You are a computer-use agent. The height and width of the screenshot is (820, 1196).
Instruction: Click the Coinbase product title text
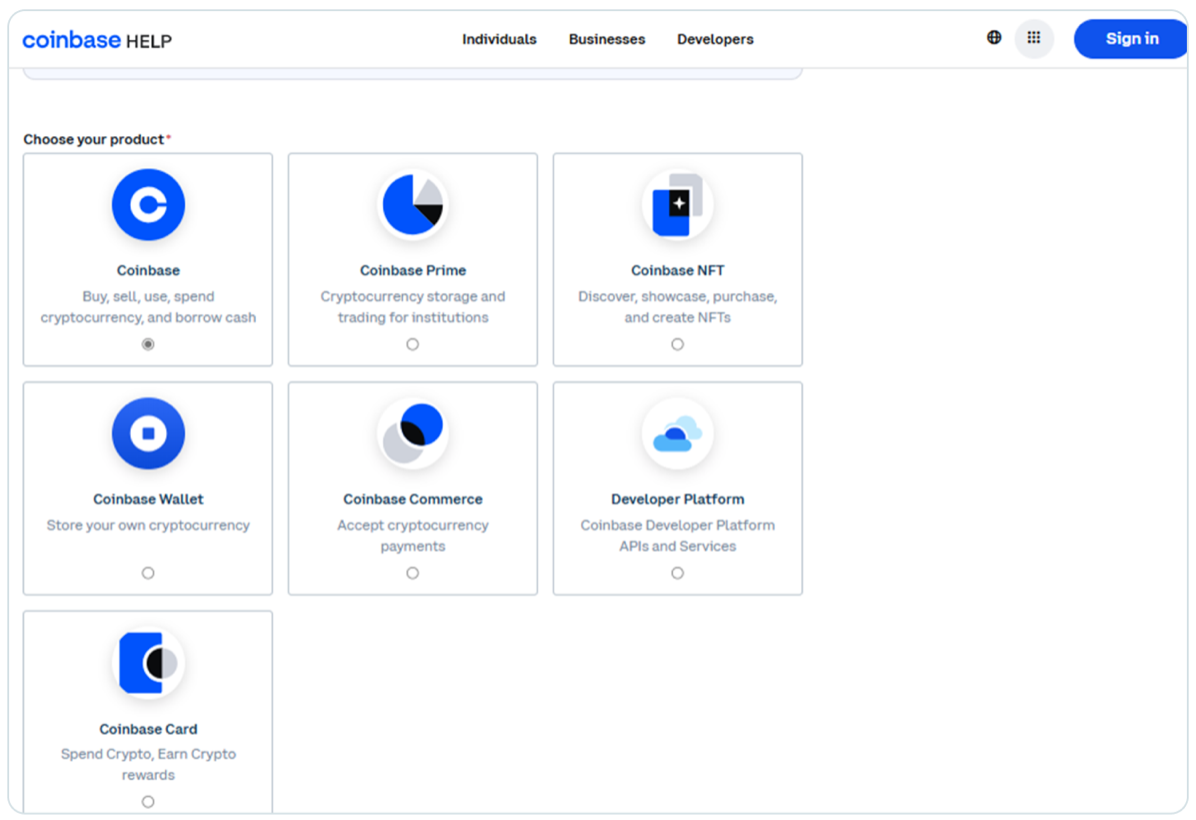pos(148,270)
